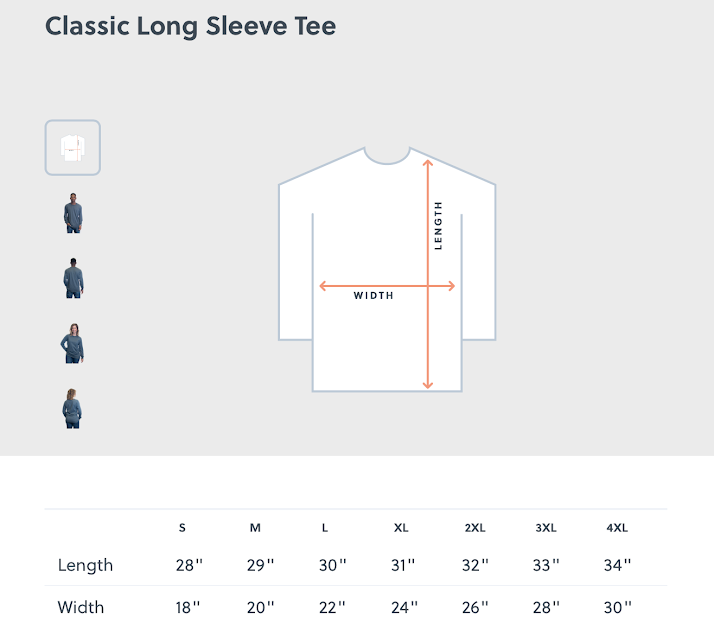Click the Classic Long Sleeve Tee heading
The height and width of the screenshot is (636, 714).
190,26
